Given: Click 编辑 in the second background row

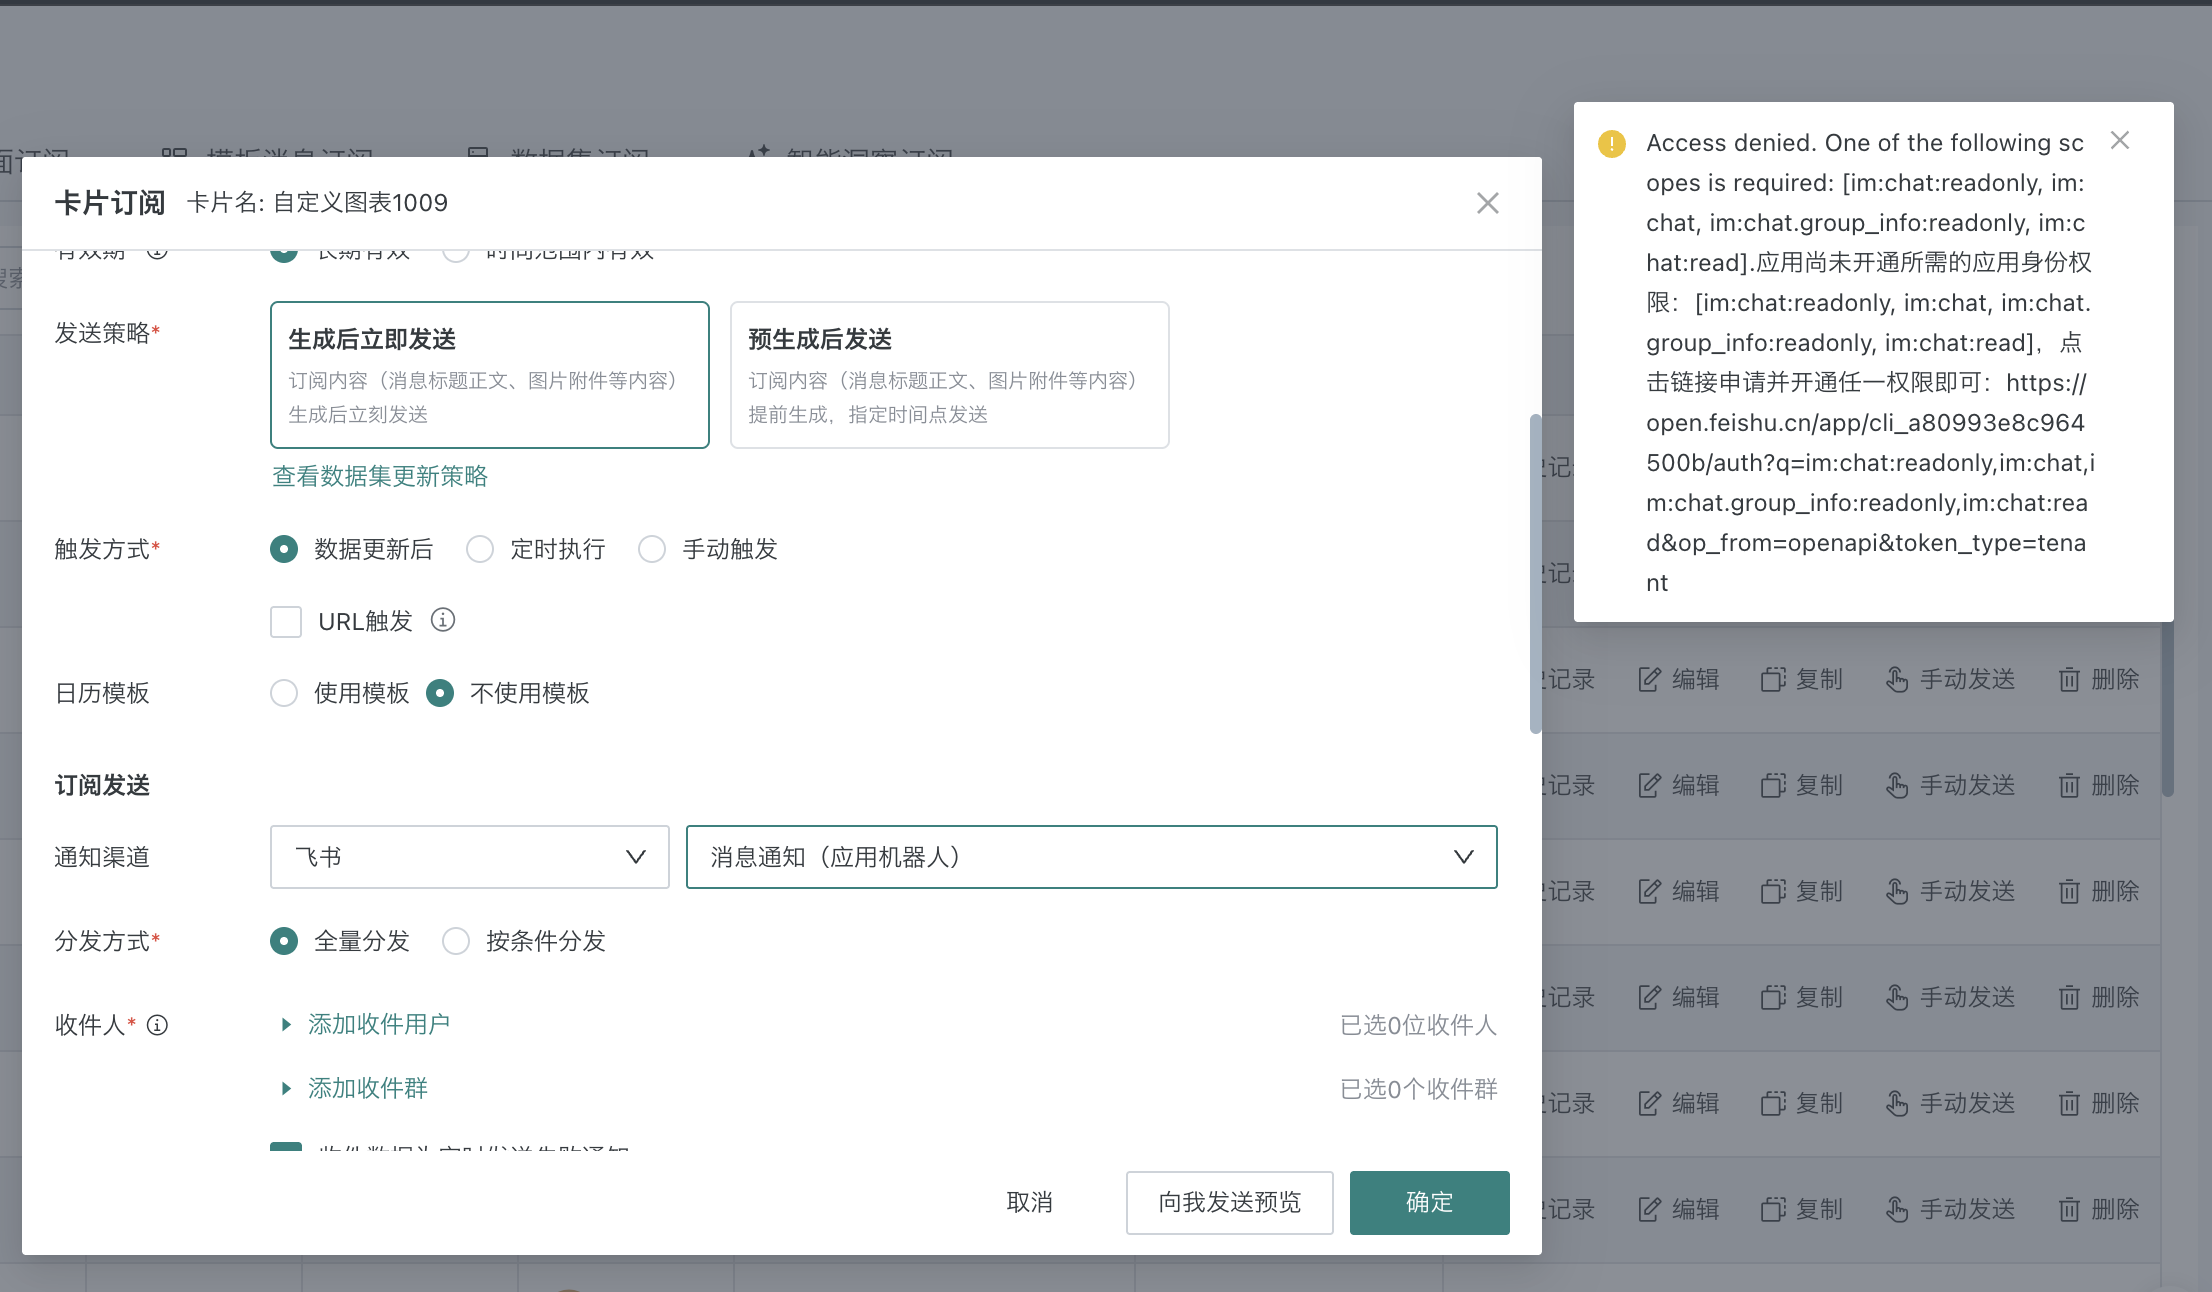Looking at the screenshot, I should [1679, 785].
